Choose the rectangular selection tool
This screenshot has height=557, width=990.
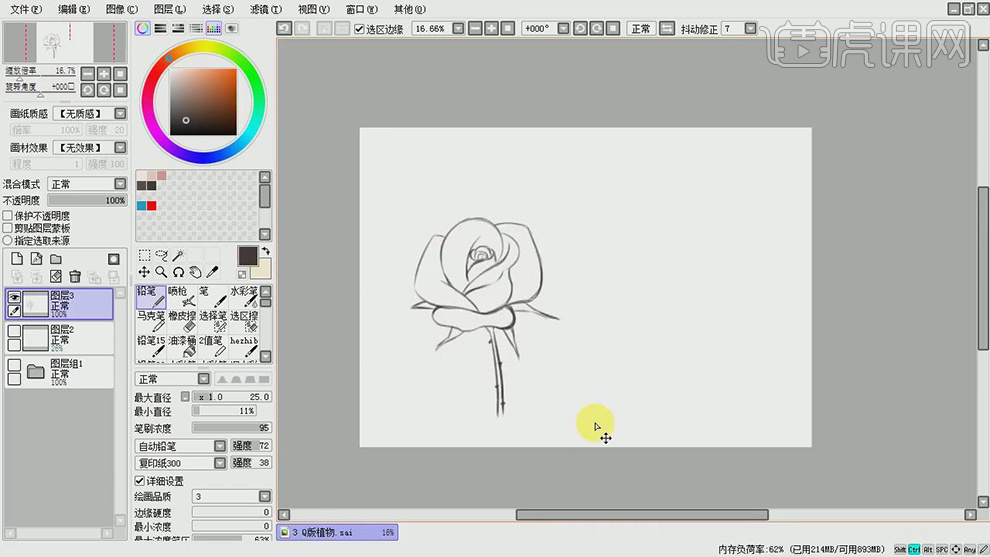click(144, 256)
